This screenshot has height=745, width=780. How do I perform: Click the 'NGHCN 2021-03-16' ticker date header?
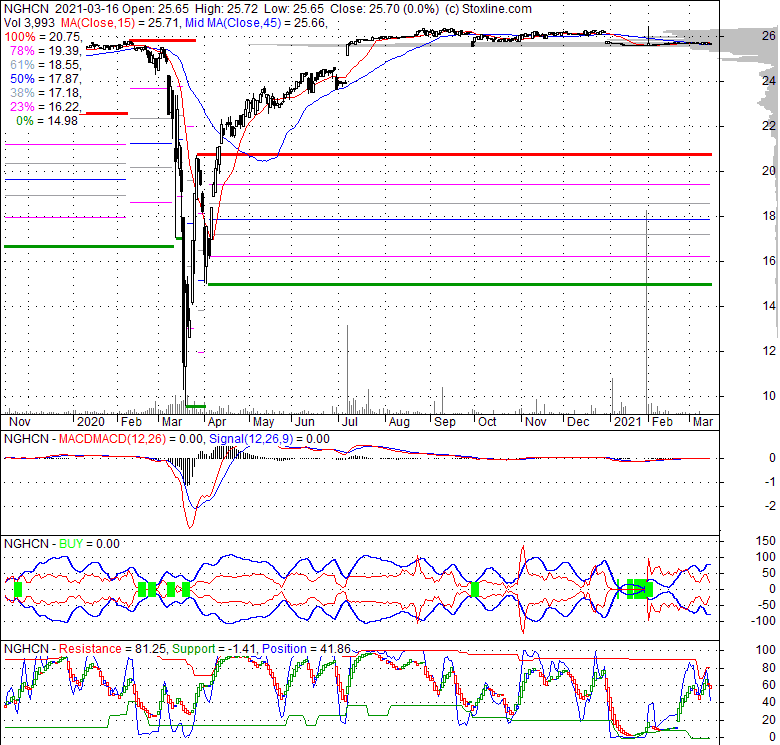click(x=62, y=9)
